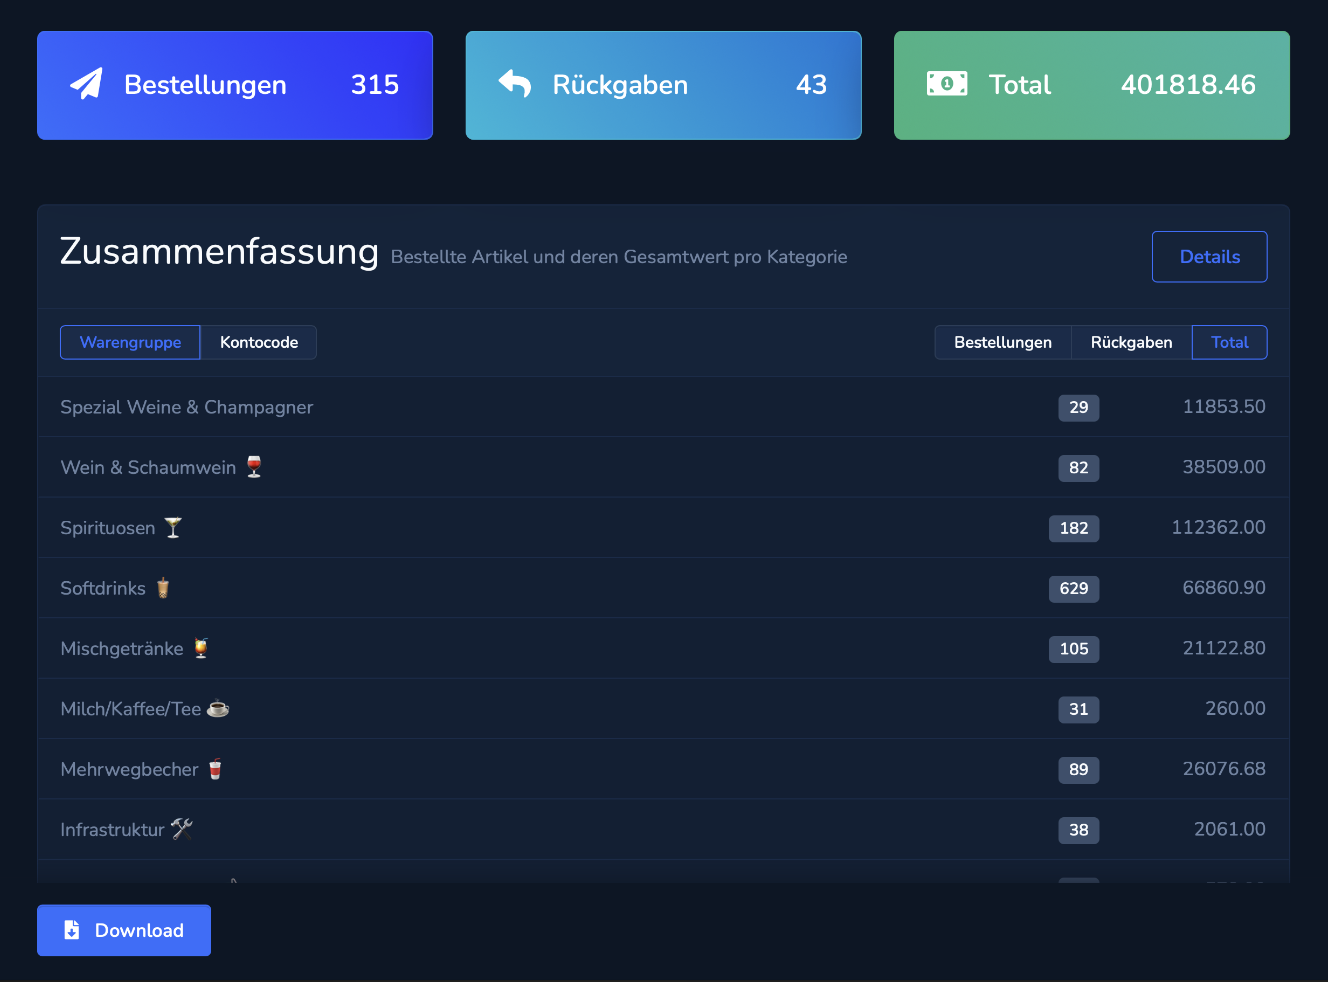
Task: Click the count badge 82 for Wein & Schaumwein
Action: (1079, 468)
